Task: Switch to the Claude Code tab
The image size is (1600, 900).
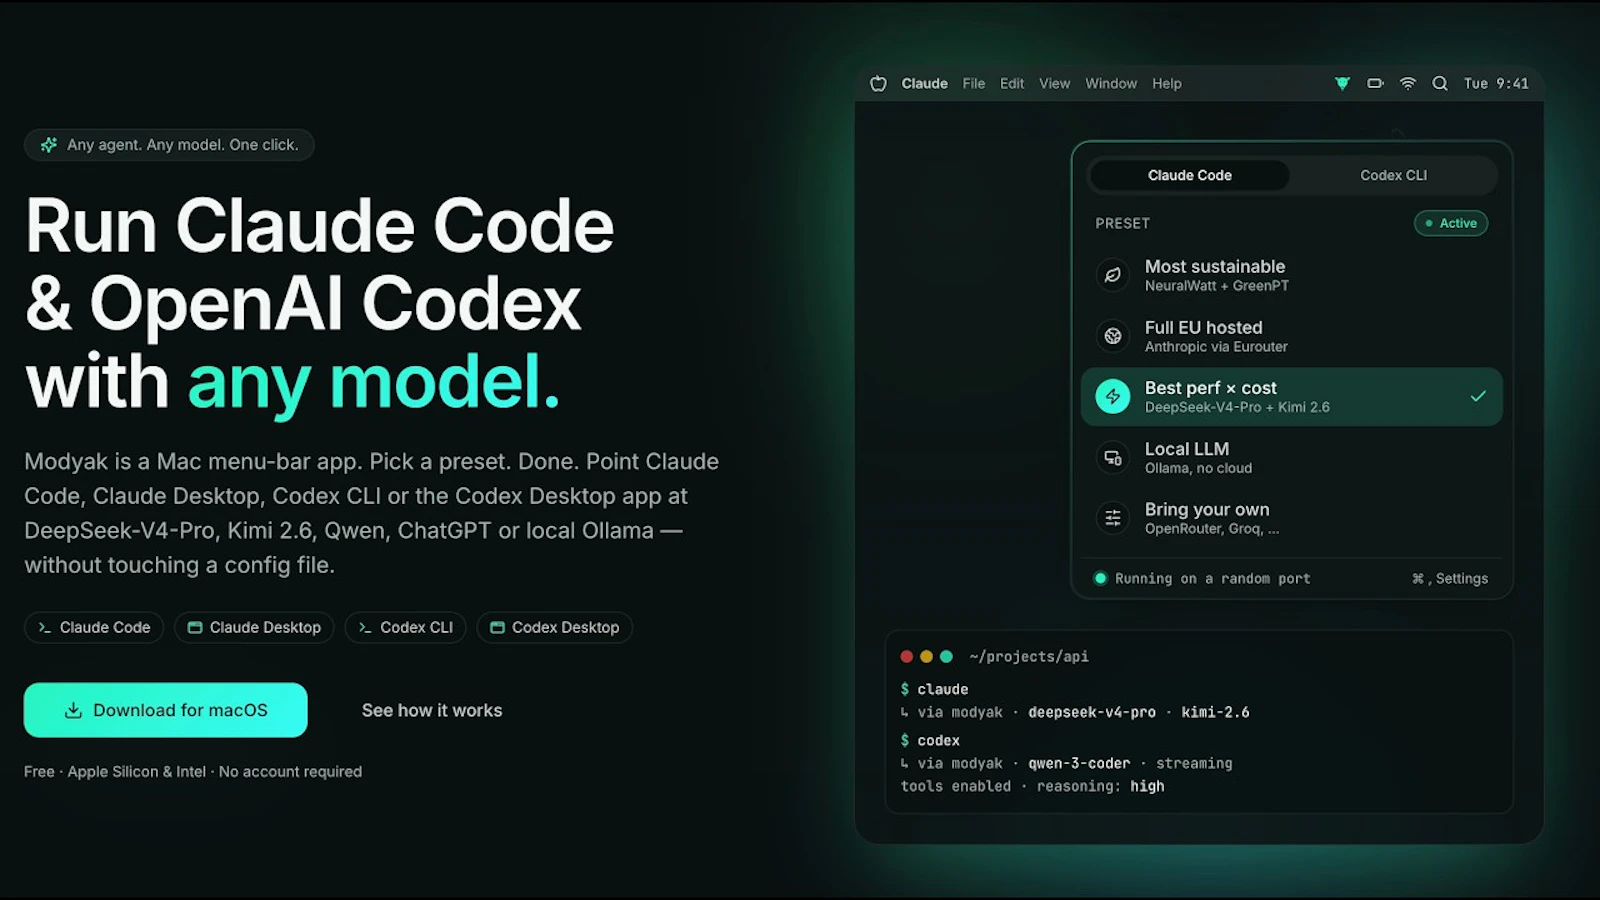Action: point(1189,175)
